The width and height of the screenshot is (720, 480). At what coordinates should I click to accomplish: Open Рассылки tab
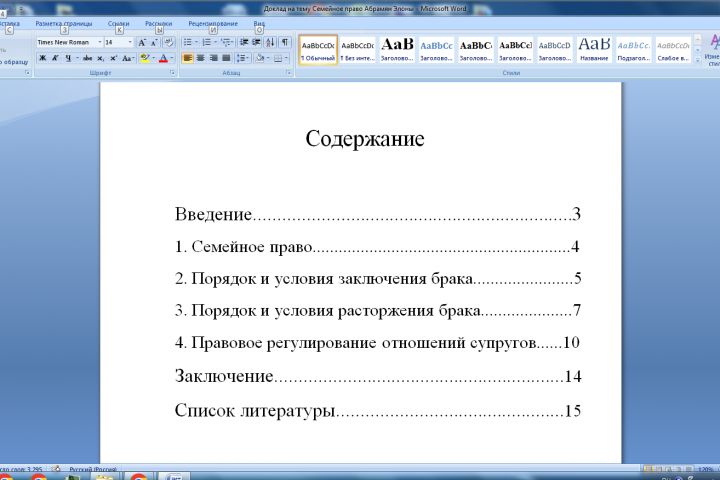coord(158,23)
